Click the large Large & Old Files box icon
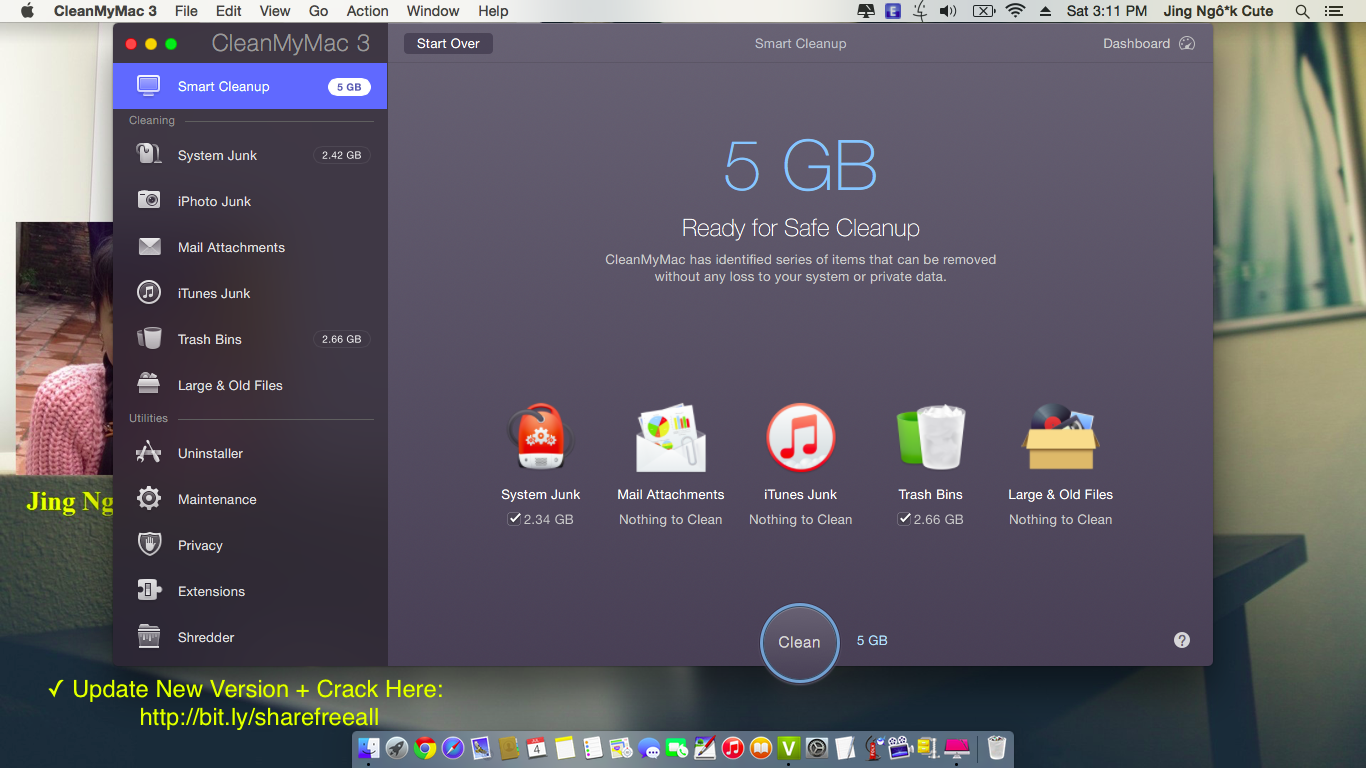 1060,437
